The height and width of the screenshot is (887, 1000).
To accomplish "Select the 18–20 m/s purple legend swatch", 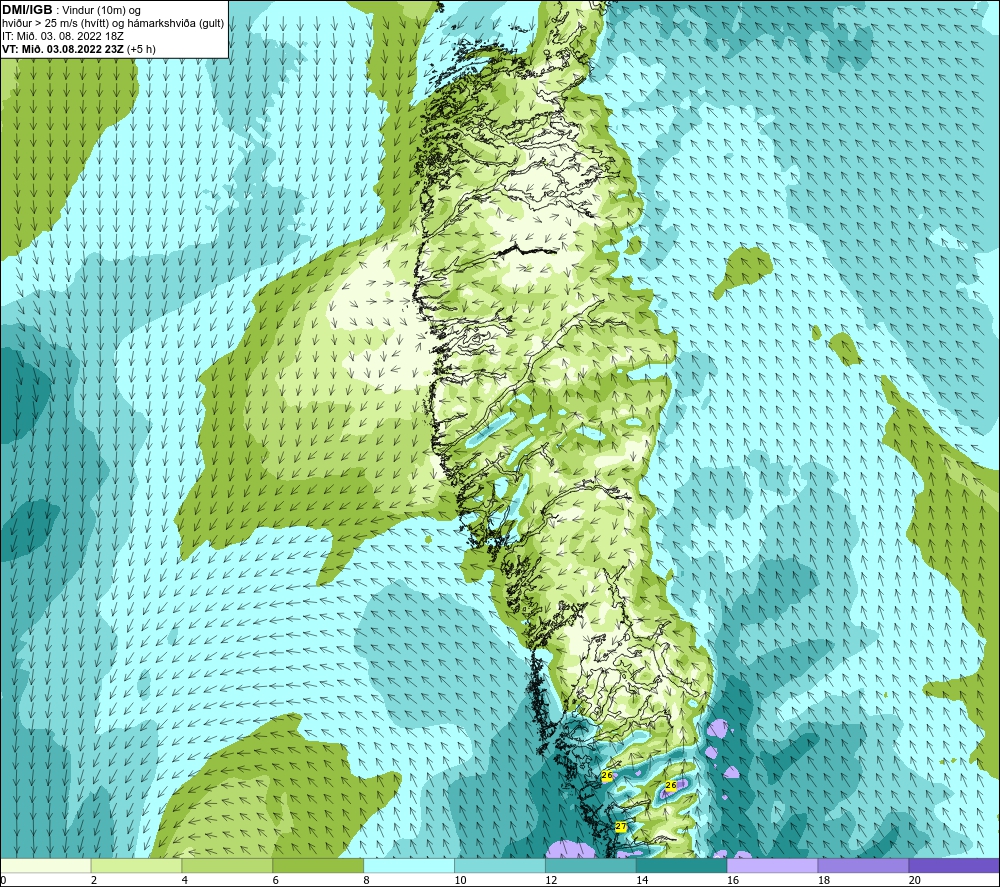I will pos(863,865).
